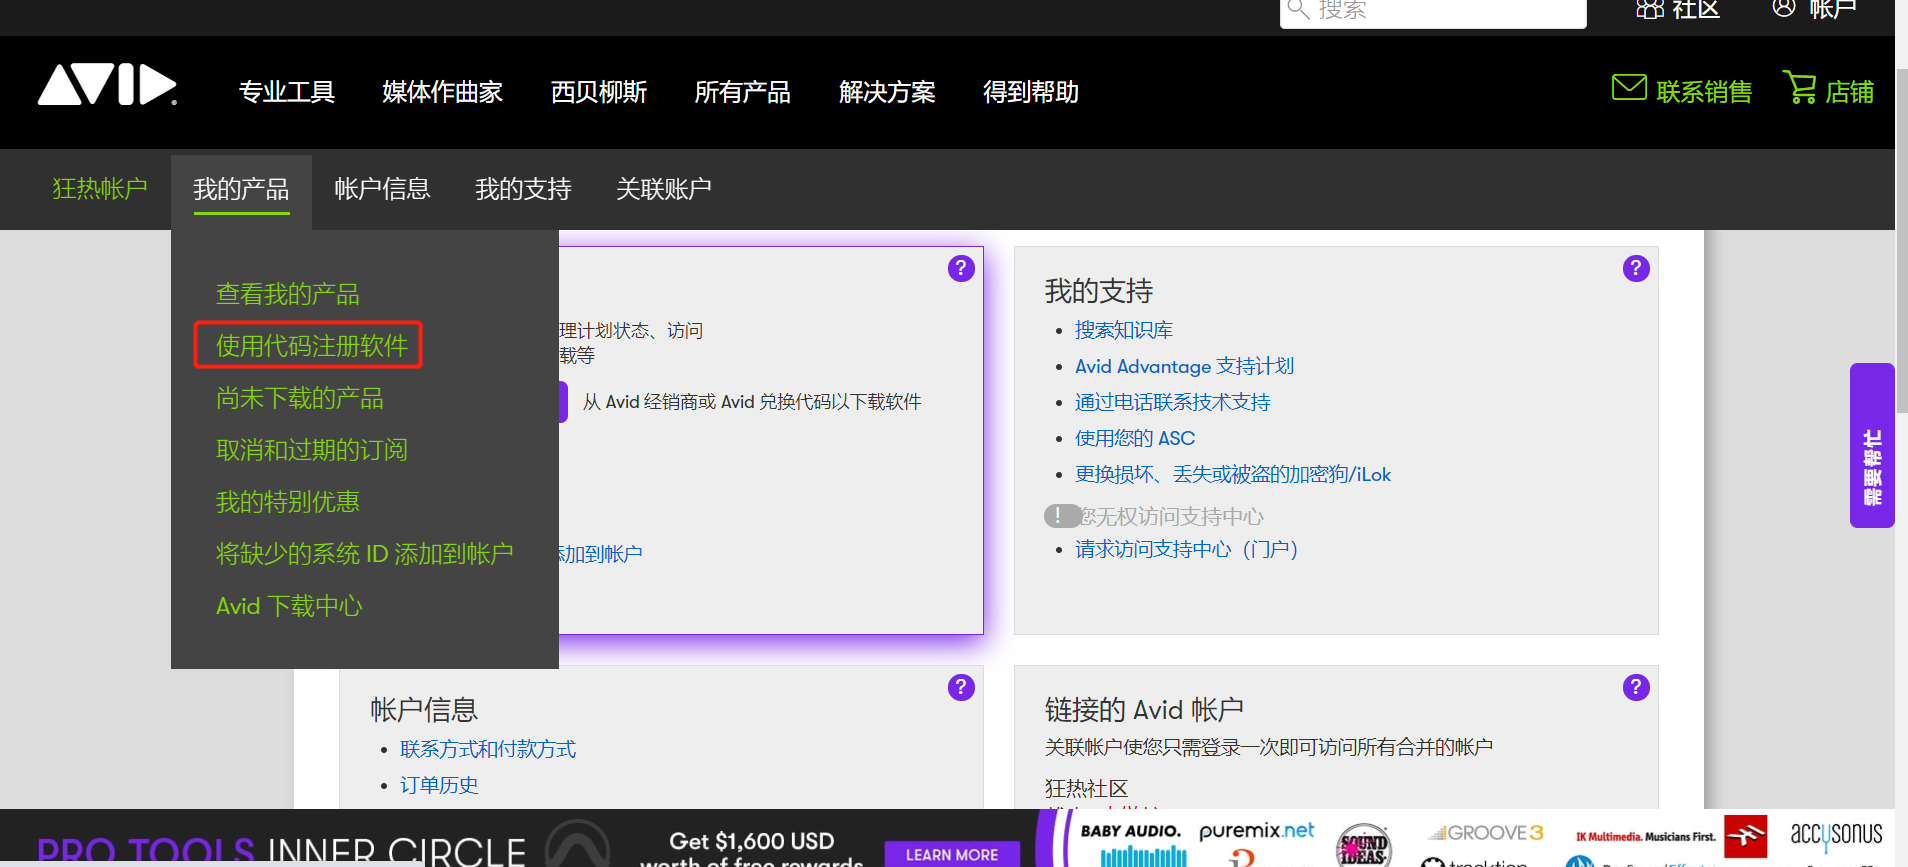Choose 尚未下载的产品 from dropdown
Viewport: 1908px width, 867px height.
tap(300, 398)
